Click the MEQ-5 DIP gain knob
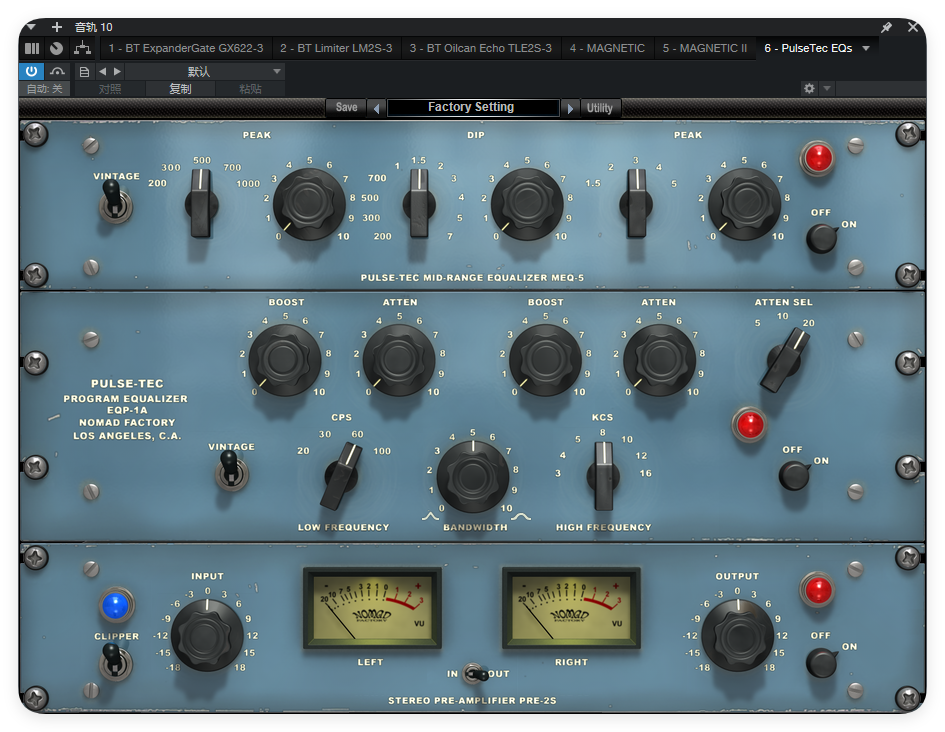 click(527, 204)
